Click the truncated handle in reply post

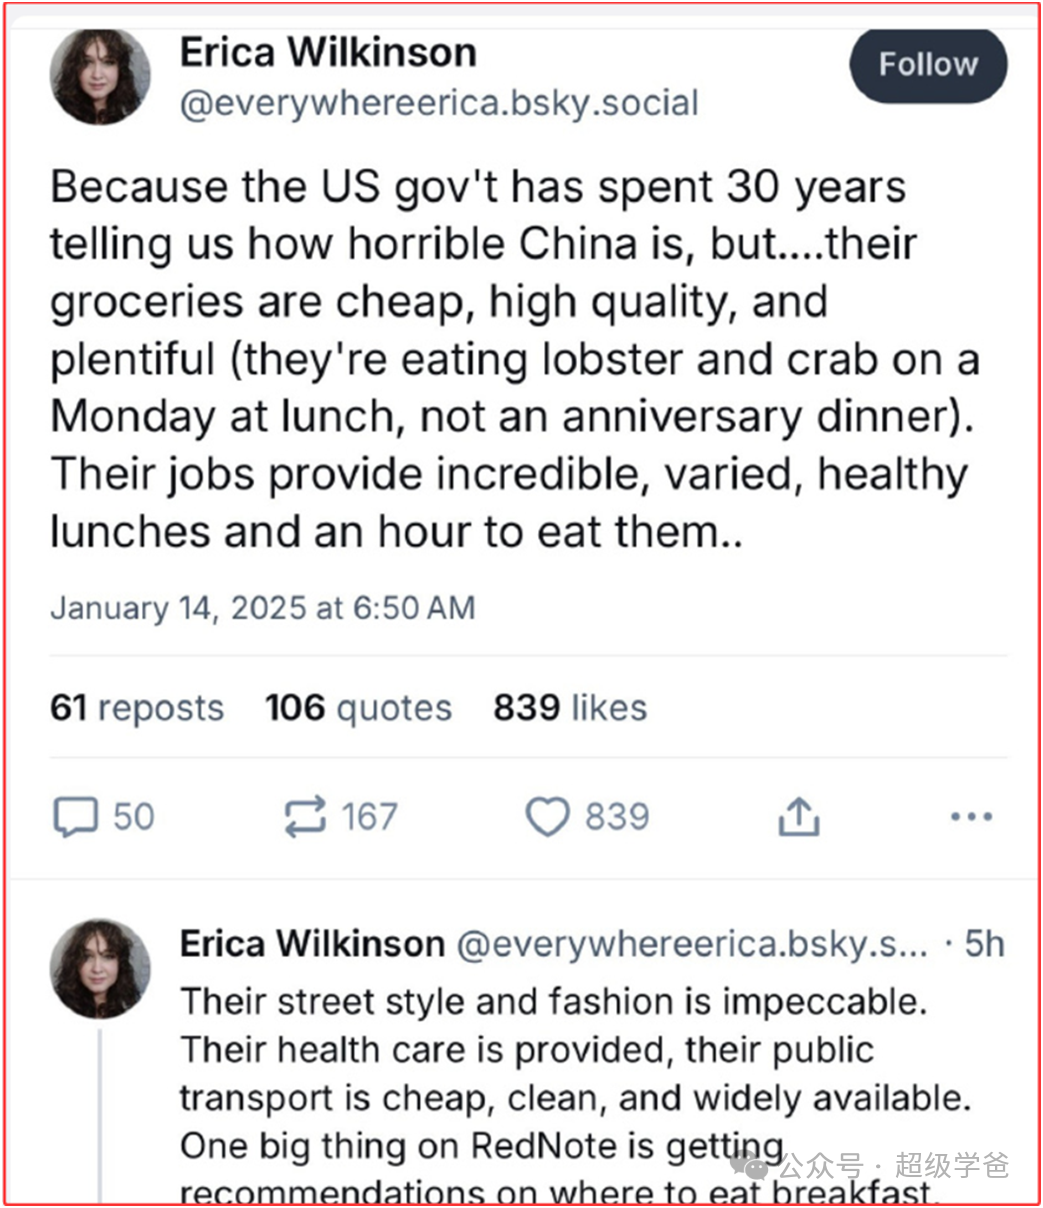[x=692, y=944]
